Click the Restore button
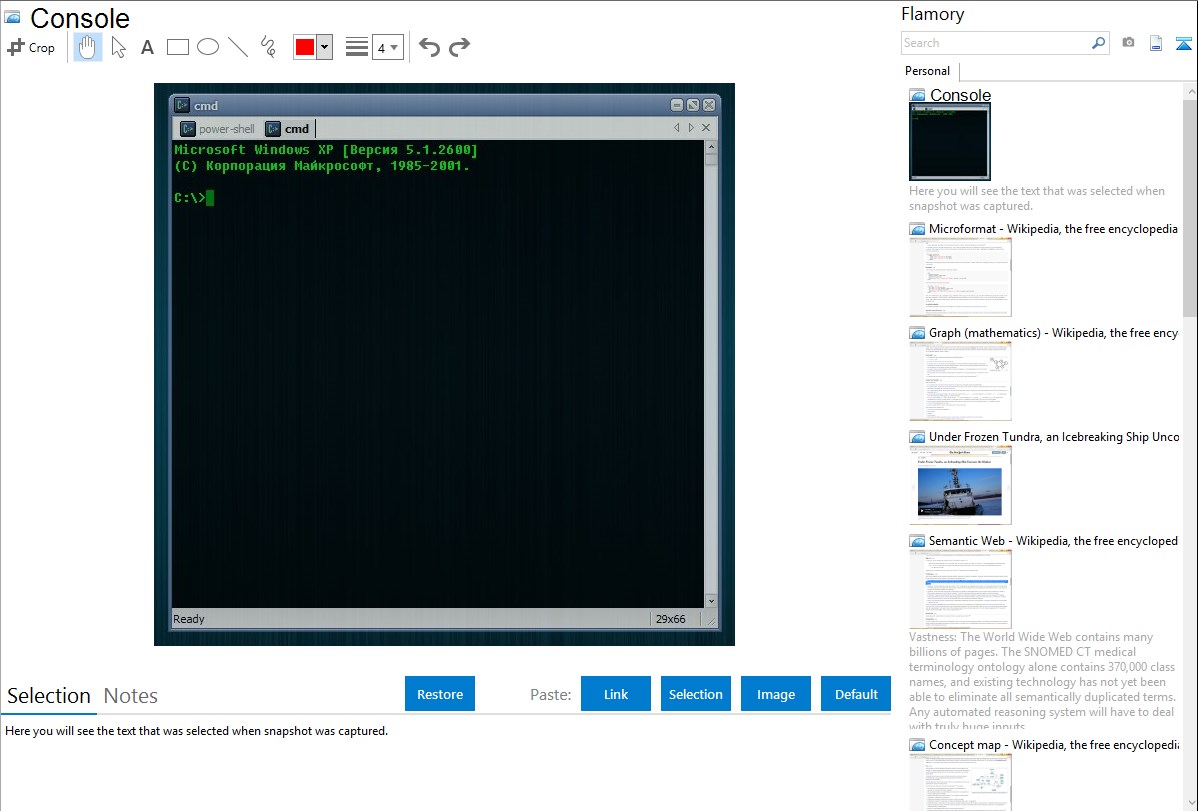 [440, 694]
